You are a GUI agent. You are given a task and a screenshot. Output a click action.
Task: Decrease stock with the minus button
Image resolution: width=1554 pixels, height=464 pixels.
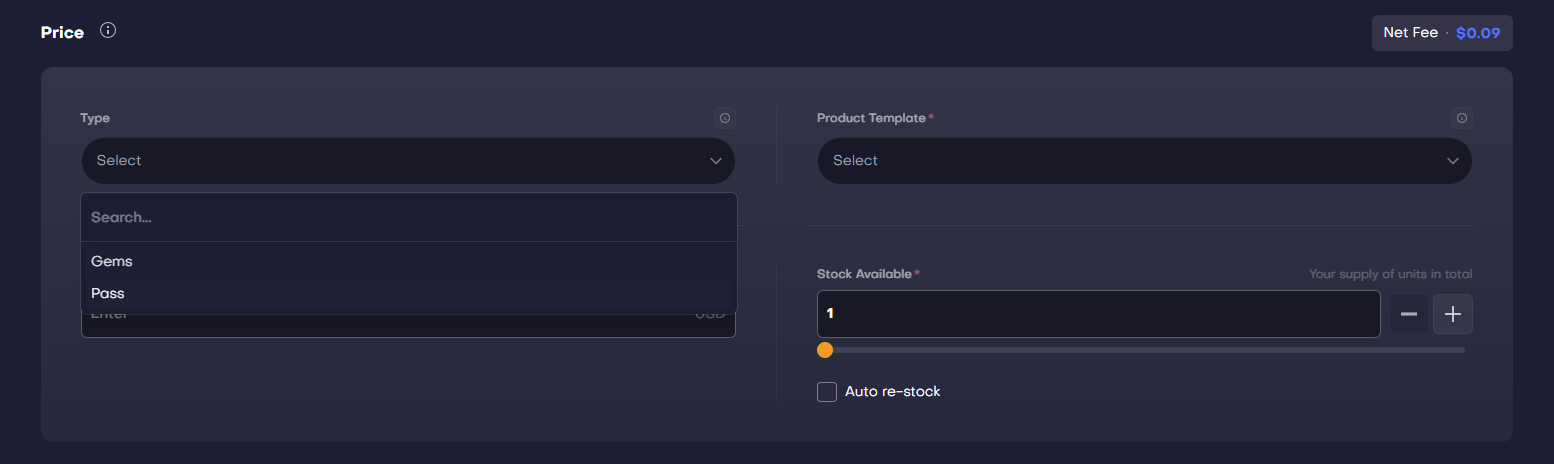(x=1408, y=314)
